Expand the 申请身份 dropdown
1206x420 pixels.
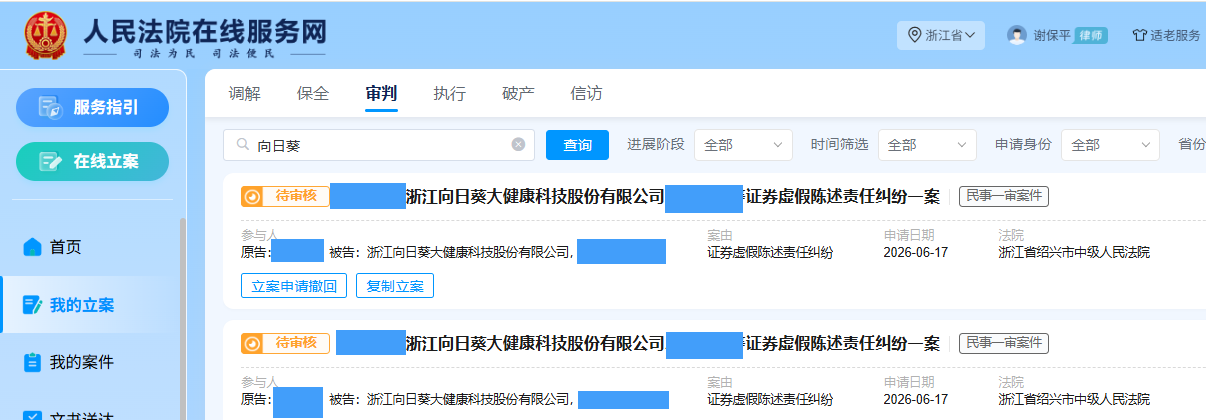coord(1110,145)
